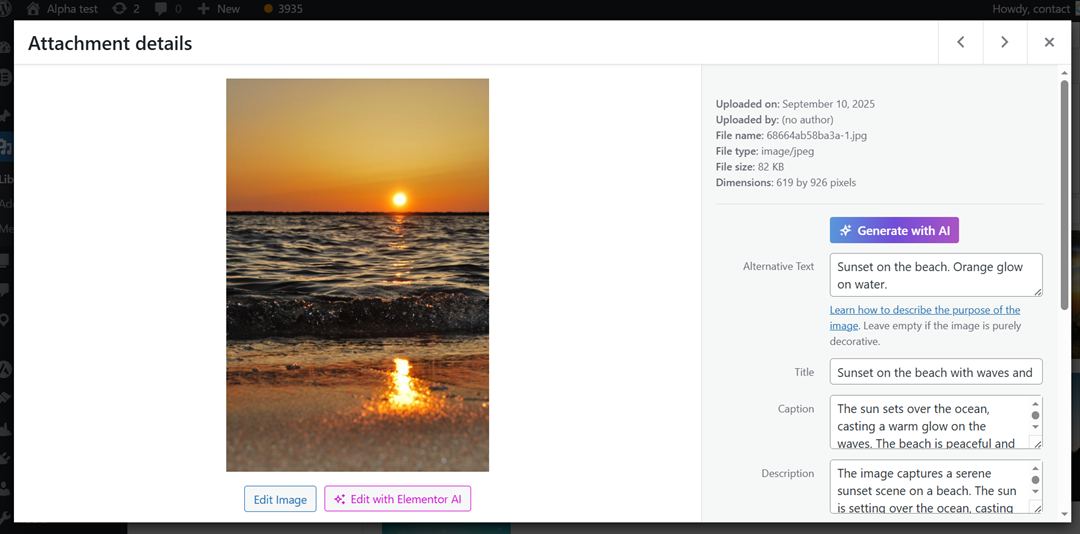1080x534 pixels.
Task: Click inside the Caption text area
Action: 925,423
